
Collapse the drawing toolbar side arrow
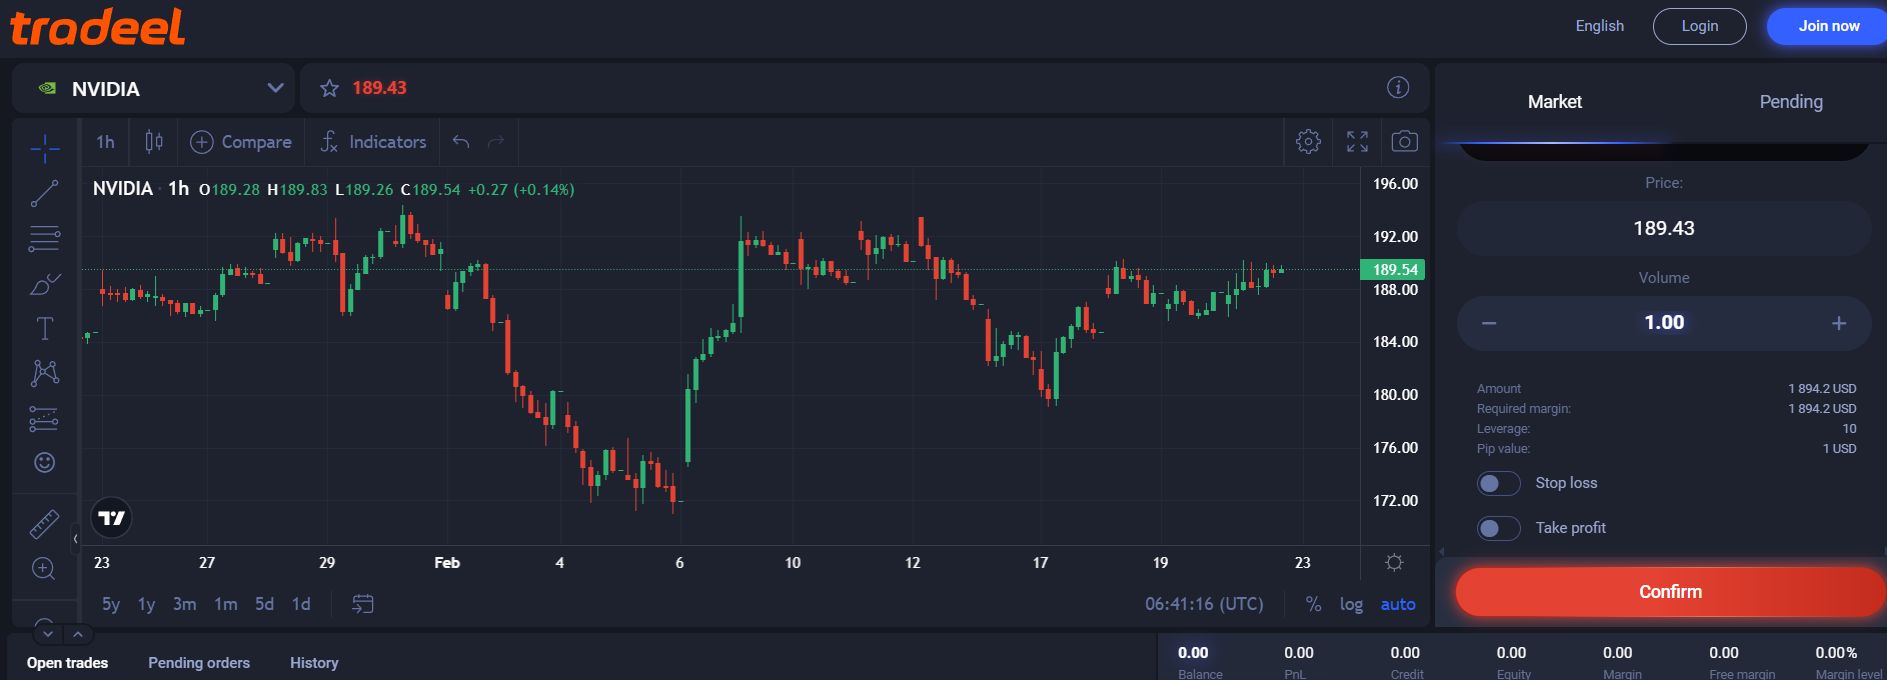pos(75,539)
